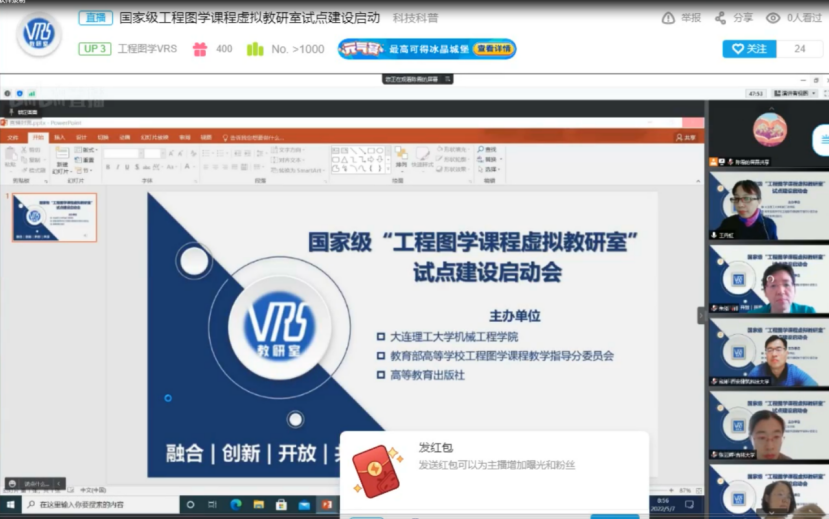Open the font name combo box
The image size is (829, 519).
click(124, 153)
